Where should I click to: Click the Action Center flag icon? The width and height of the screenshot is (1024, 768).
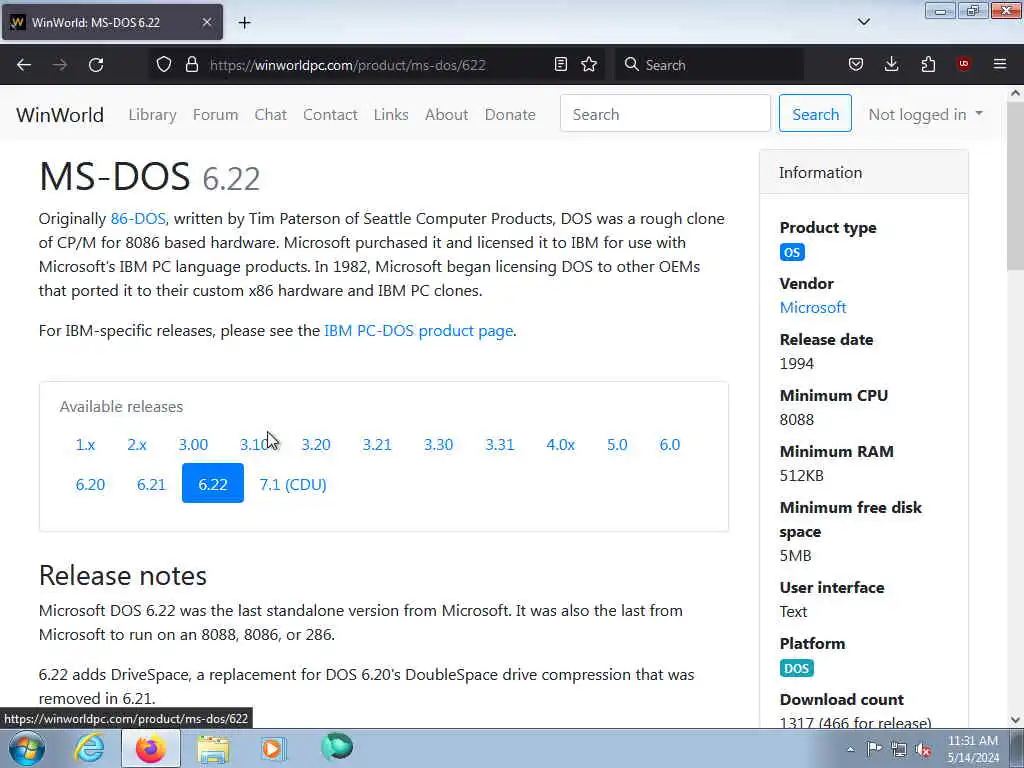click(874, 748)
